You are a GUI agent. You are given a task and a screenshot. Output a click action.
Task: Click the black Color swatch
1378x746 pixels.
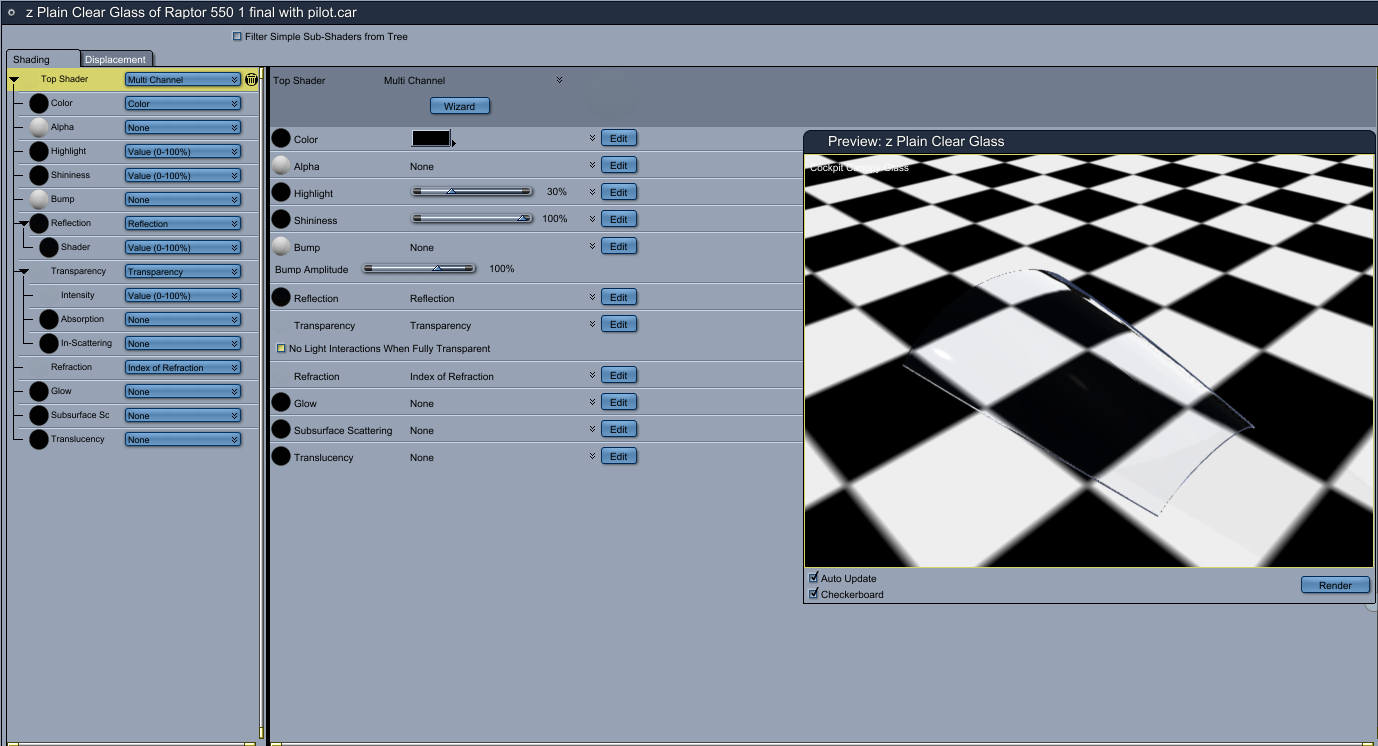tap(431, 138)
